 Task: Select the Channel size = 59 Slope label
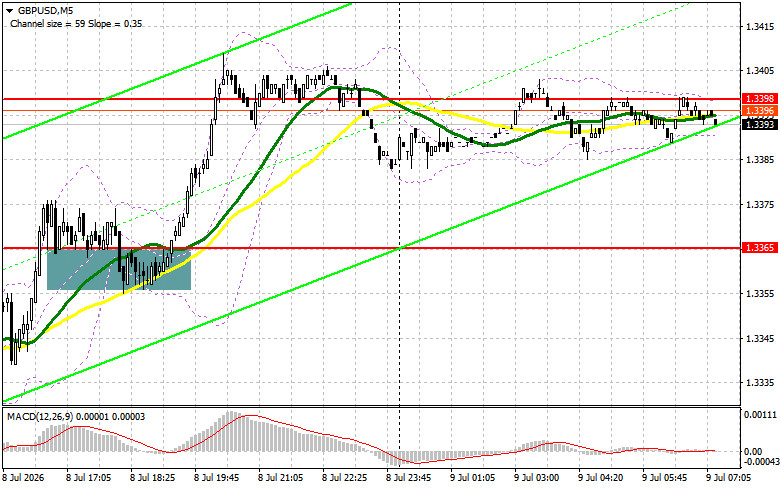[x=76, y=23]
